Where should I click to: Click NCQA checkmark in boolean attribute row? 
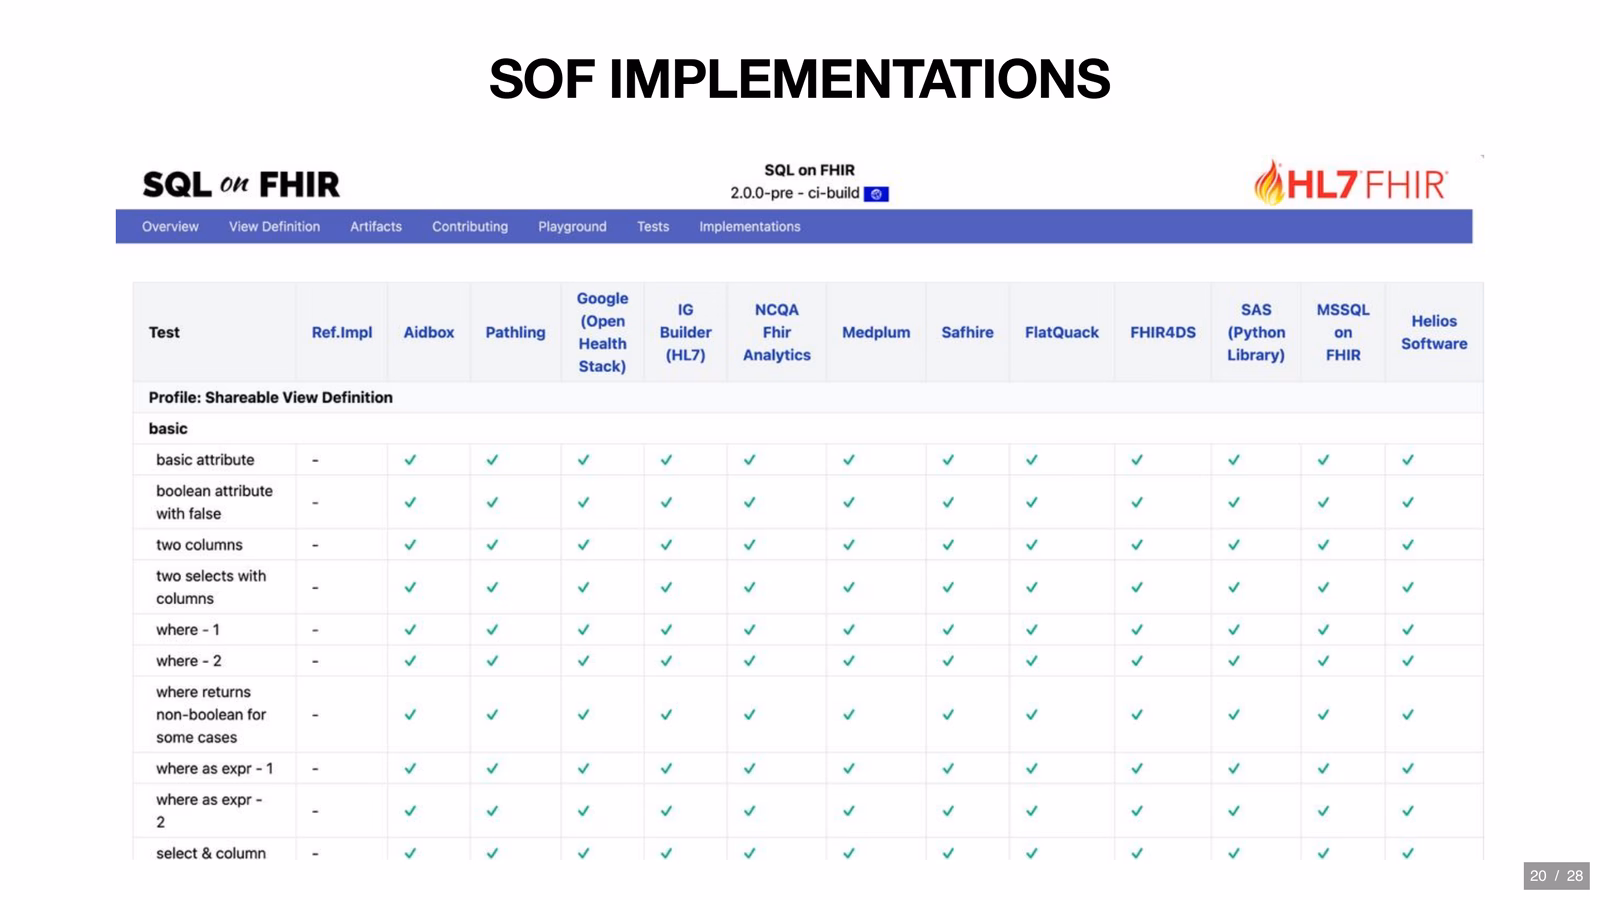point(749,502)
